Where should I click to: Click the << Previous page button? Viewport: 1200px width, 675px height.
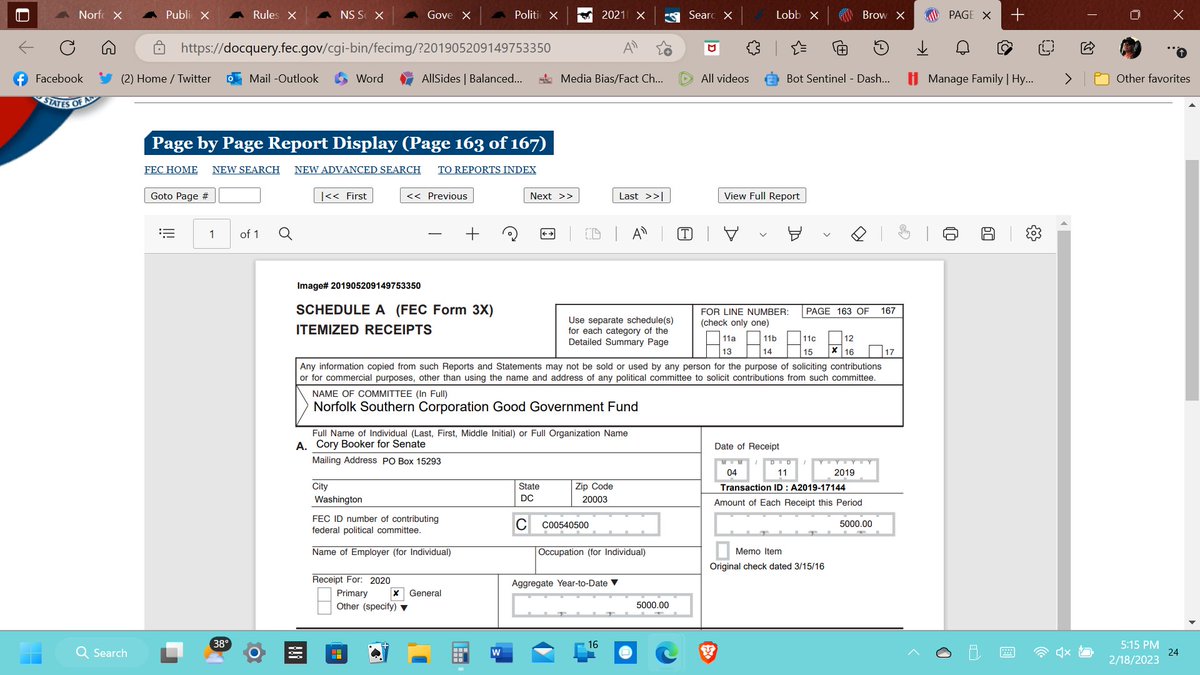click(x=435, y=196)
